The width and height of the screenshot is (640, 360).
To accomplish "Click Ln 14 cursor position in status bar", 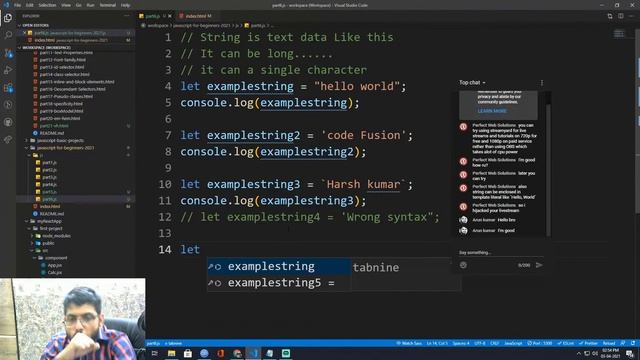I will [437, 343].
